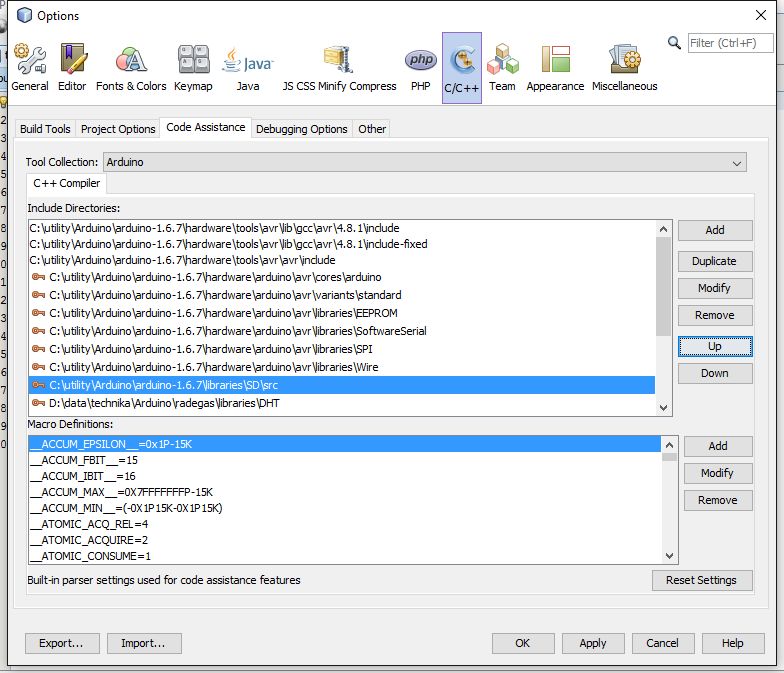Duplicate the selected include directory
The image size is (784, 673).
(715, 261)
